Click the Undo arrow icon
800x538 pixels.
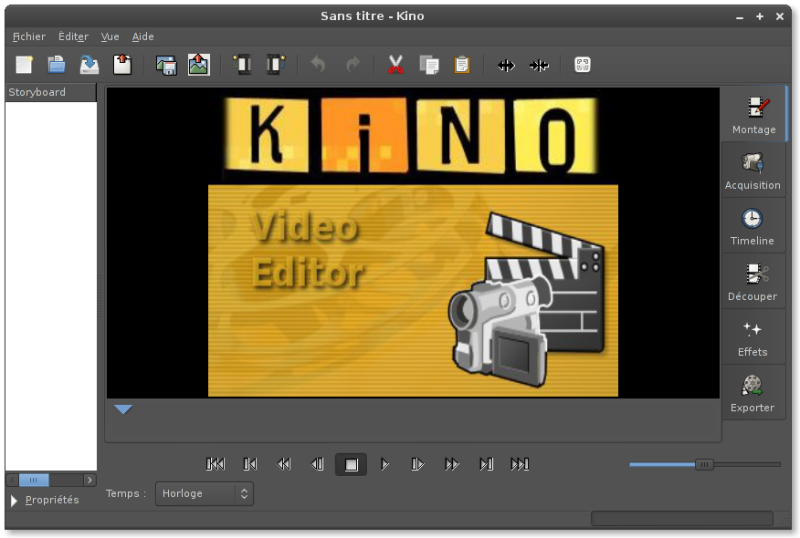[318, 65]
